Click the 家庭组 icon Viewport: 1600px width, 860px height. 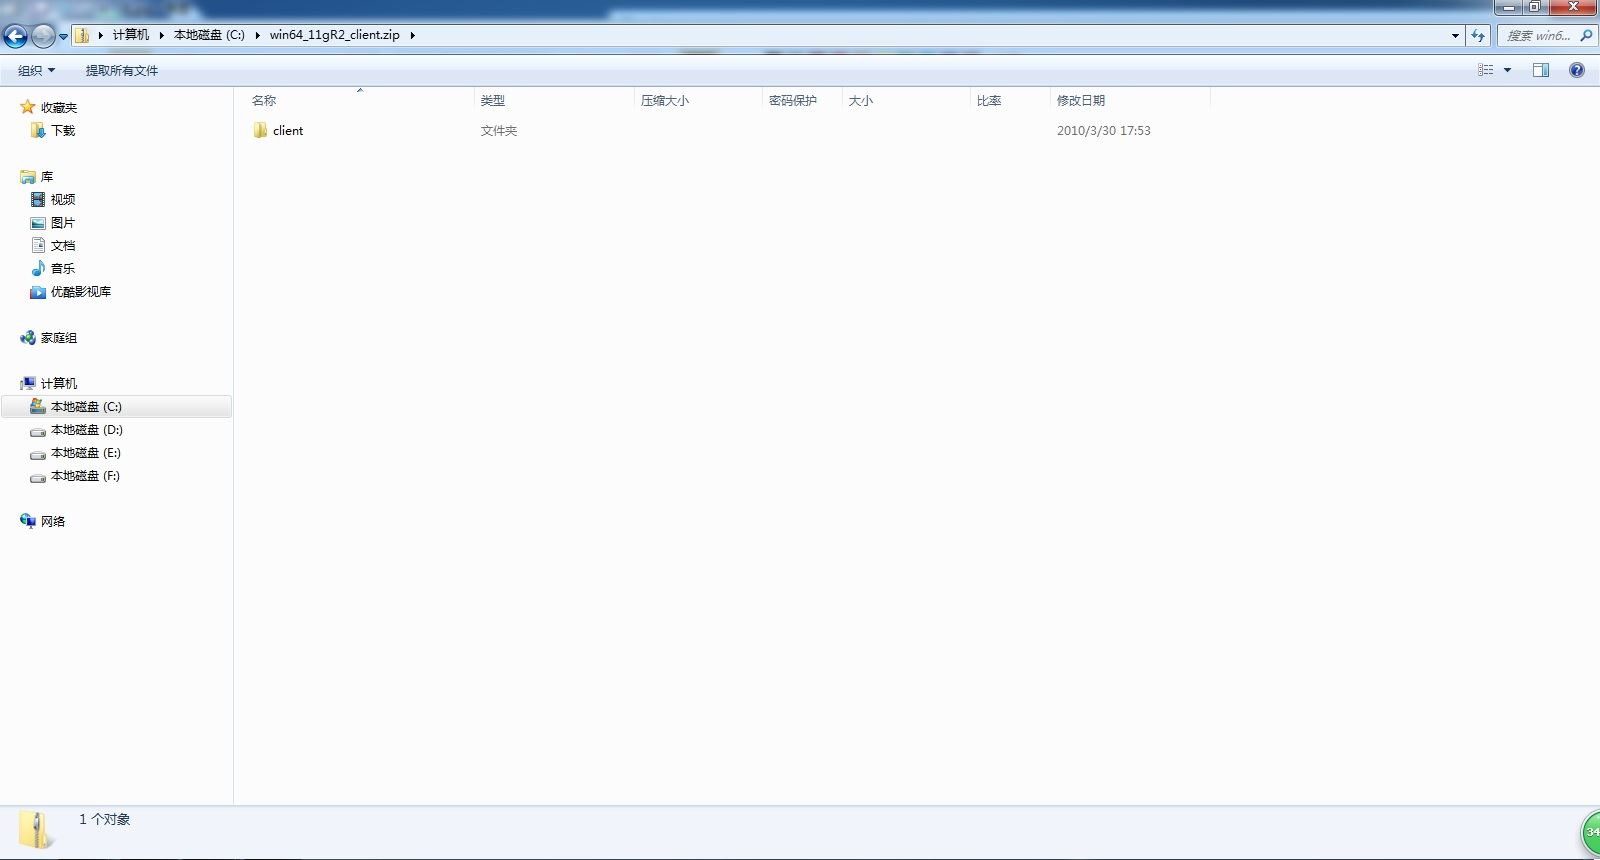click(x=28, y=337)
